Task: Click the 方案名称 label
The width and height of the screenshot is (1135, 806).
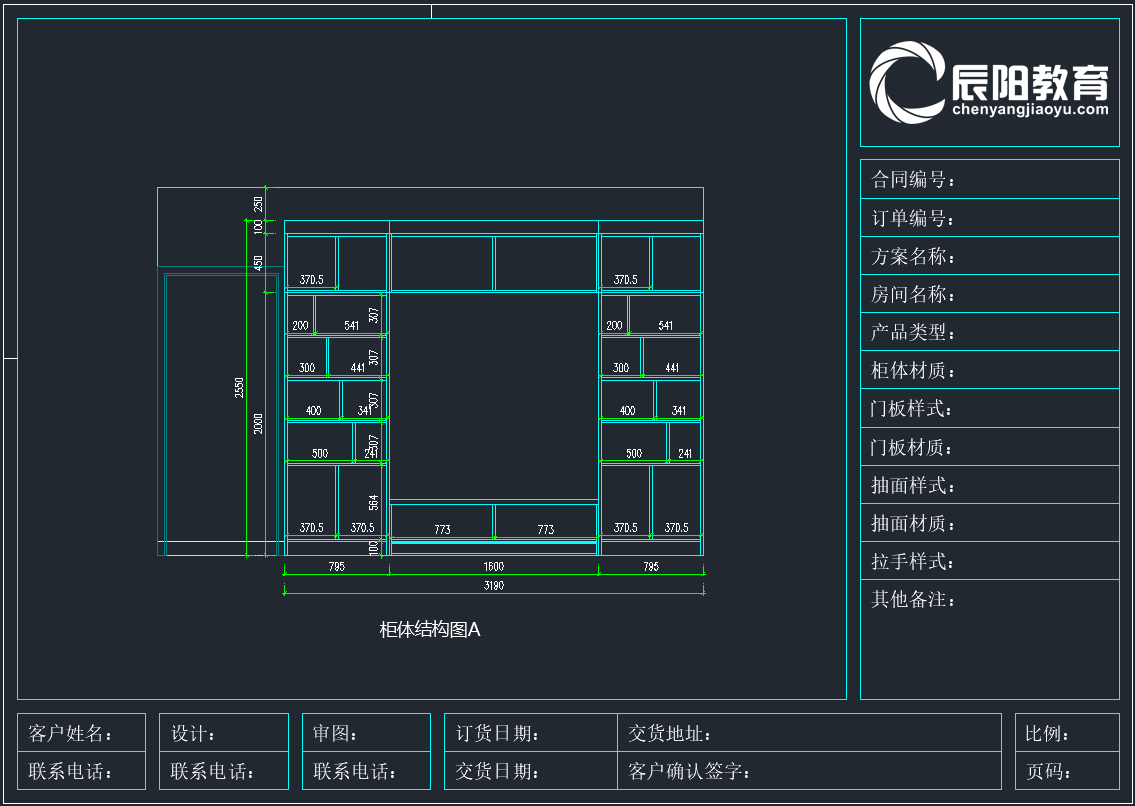Action: tap(912, 256)
